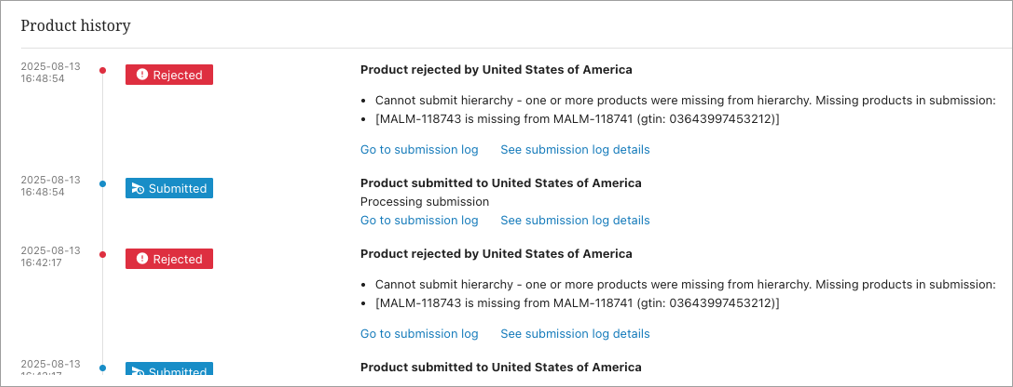Image resolution: width=1013 pixels, height=387 pixels.
Task: Select red timeline dot for 16:42:17 rejection
Action: (102, 255)
